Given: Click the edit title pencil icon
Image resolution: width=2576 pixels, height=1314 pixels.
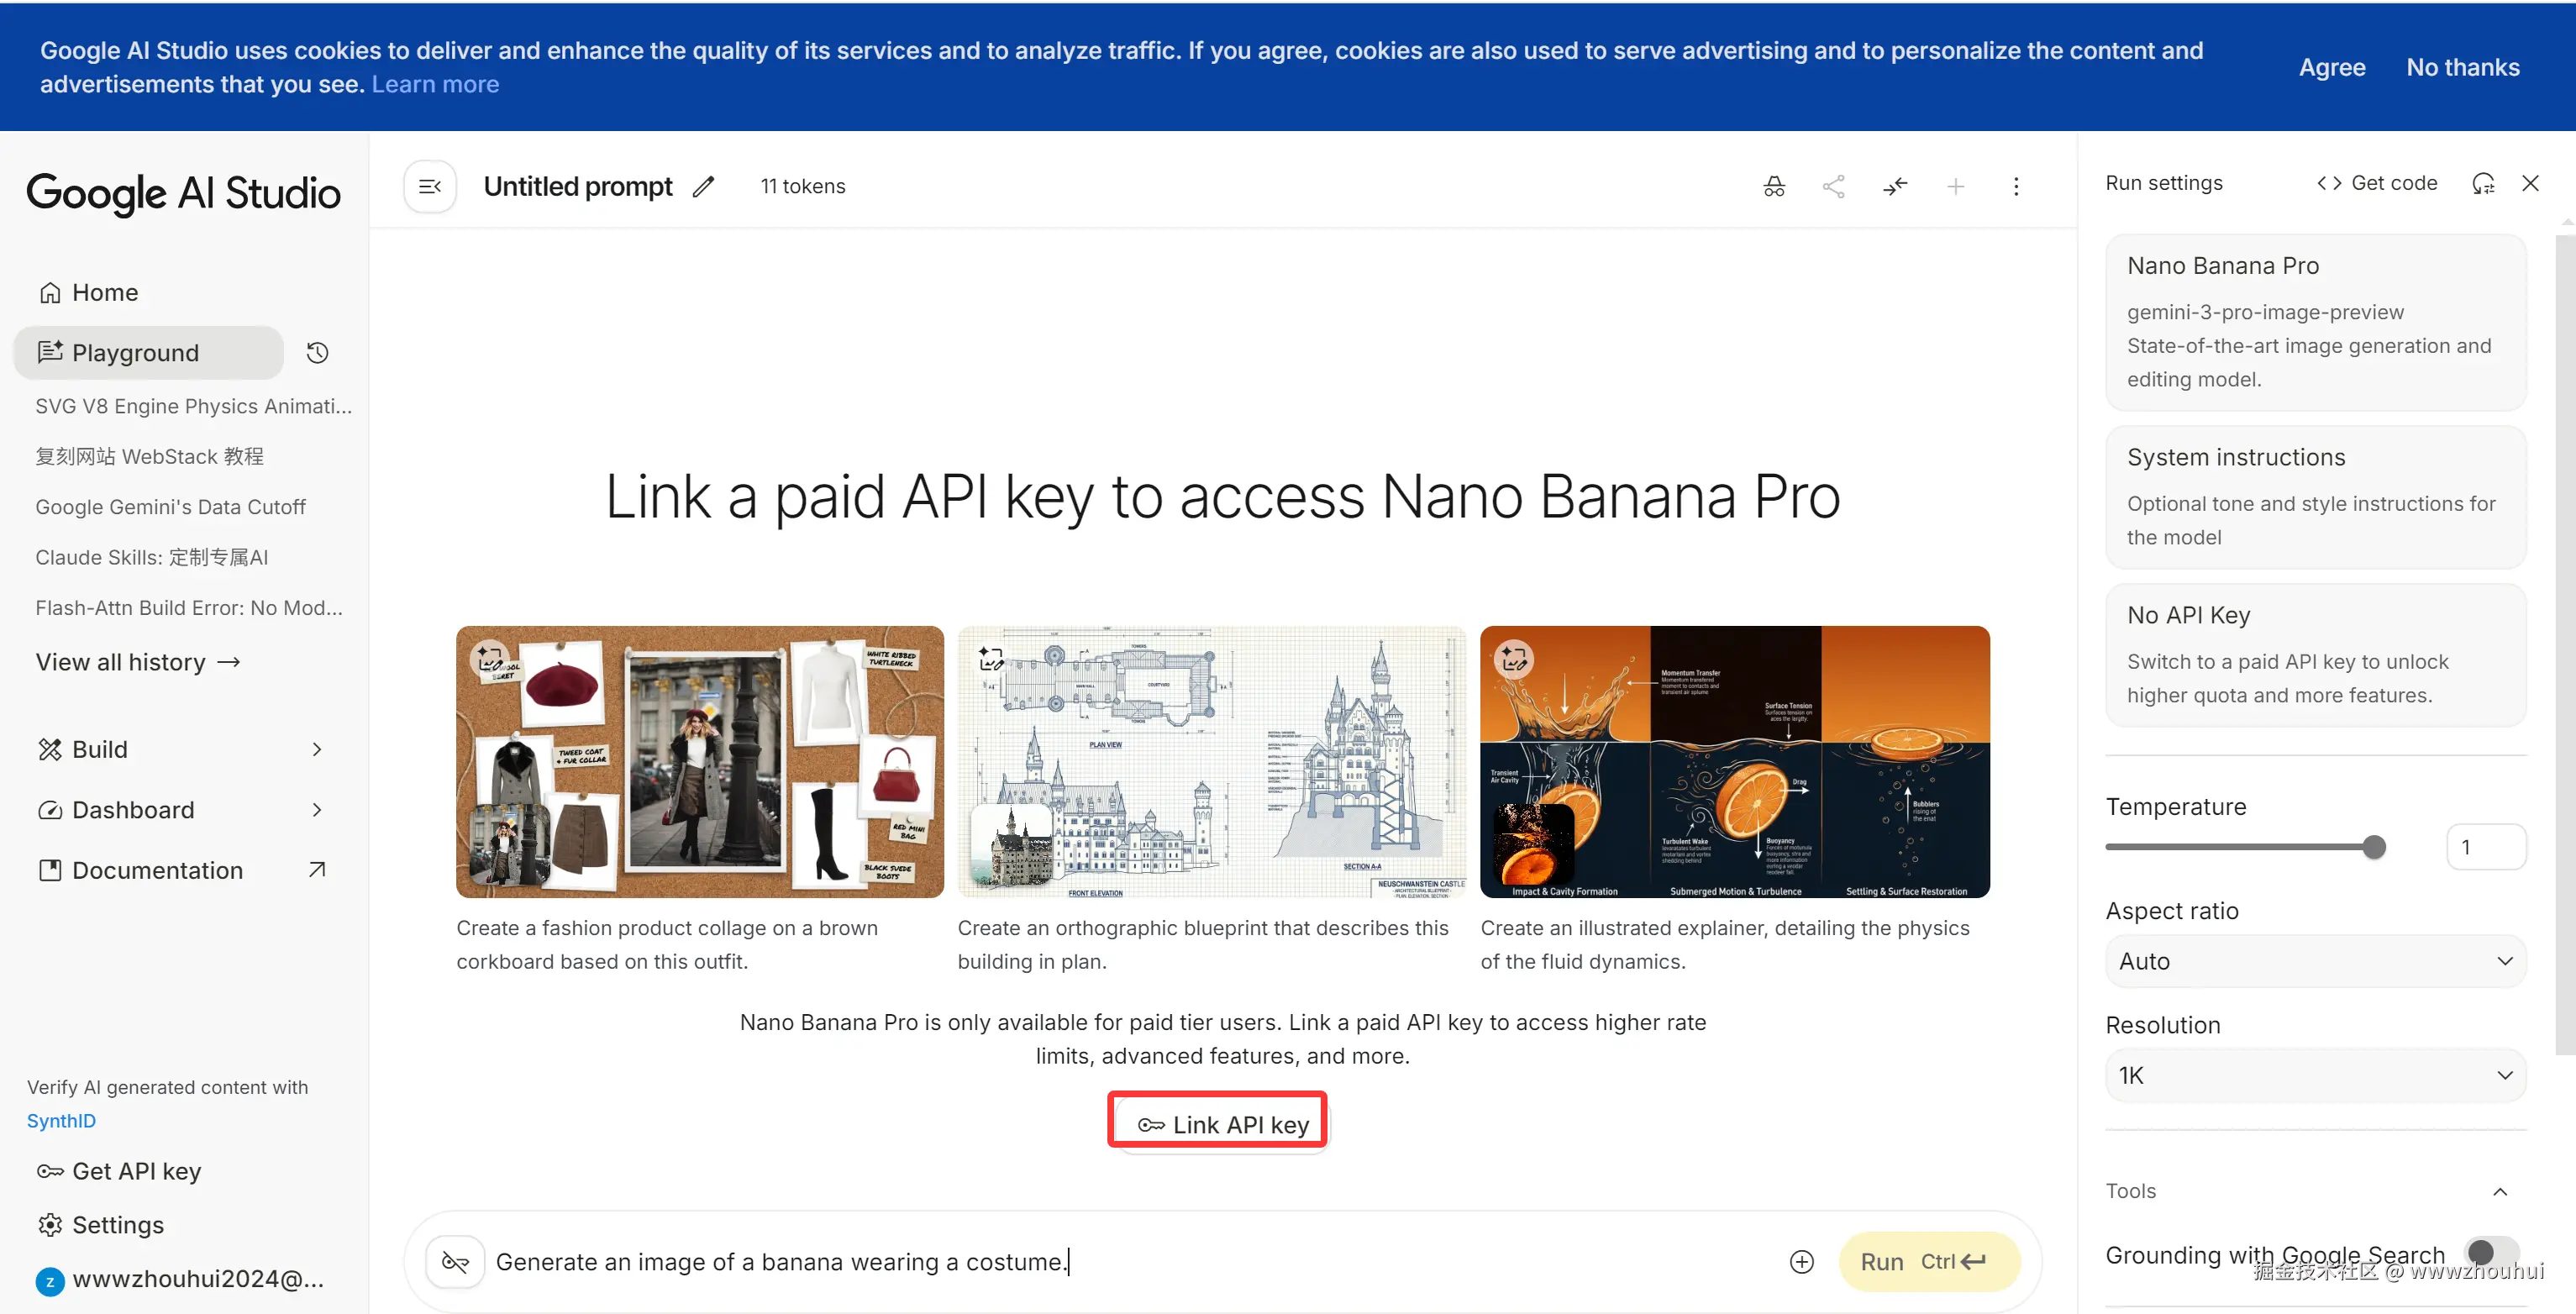Looking at the screenshot, I should pyautogui.click(x=703, y=186).
